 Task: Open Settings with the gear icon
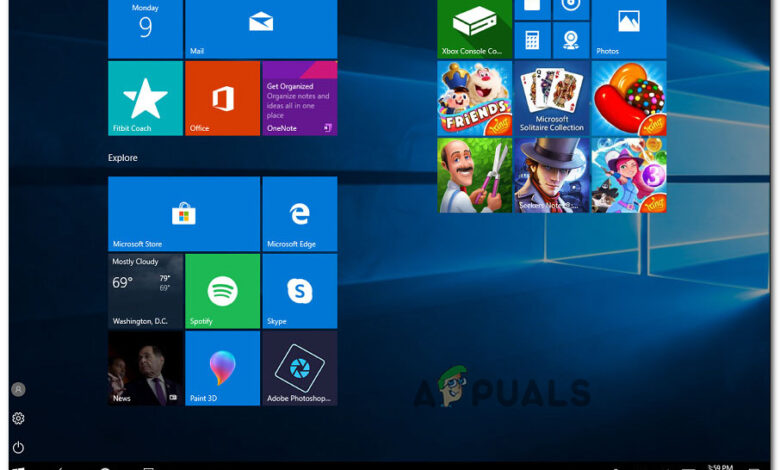[18, 418]
